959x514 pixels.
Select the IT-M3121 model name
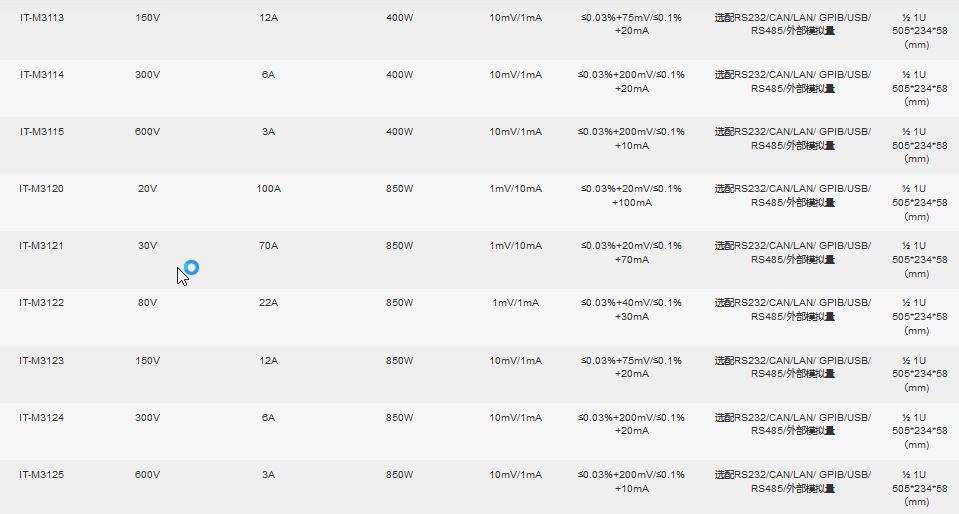tap(42, 246)
